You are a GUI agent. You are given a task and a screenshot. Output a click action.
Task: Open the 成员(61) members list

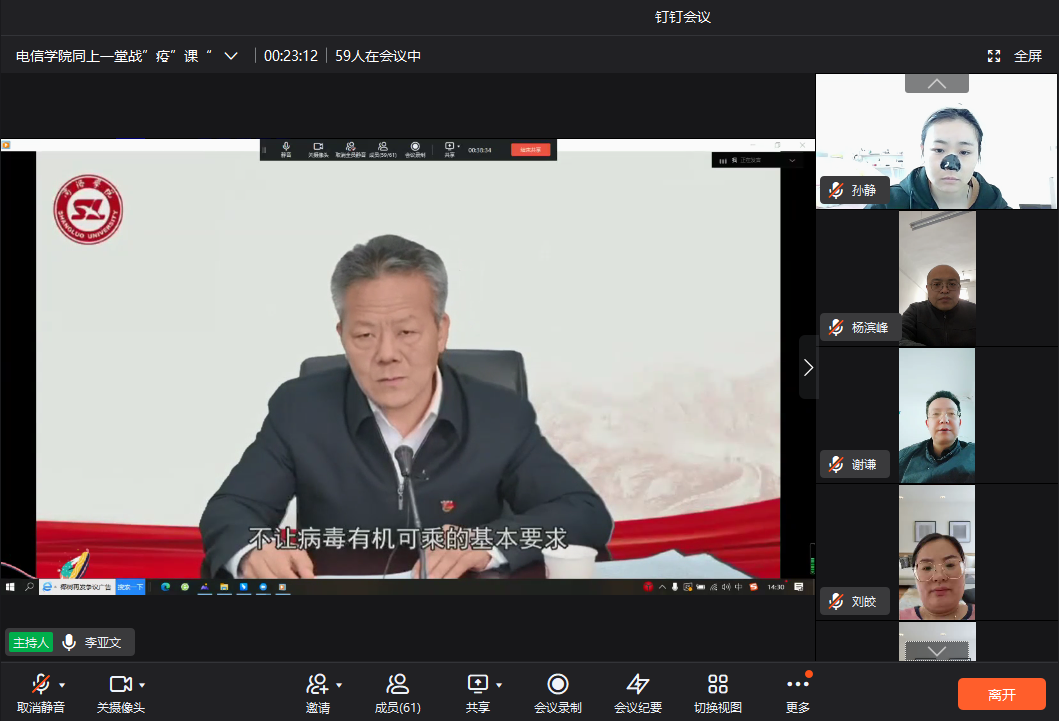coord(397,684)
